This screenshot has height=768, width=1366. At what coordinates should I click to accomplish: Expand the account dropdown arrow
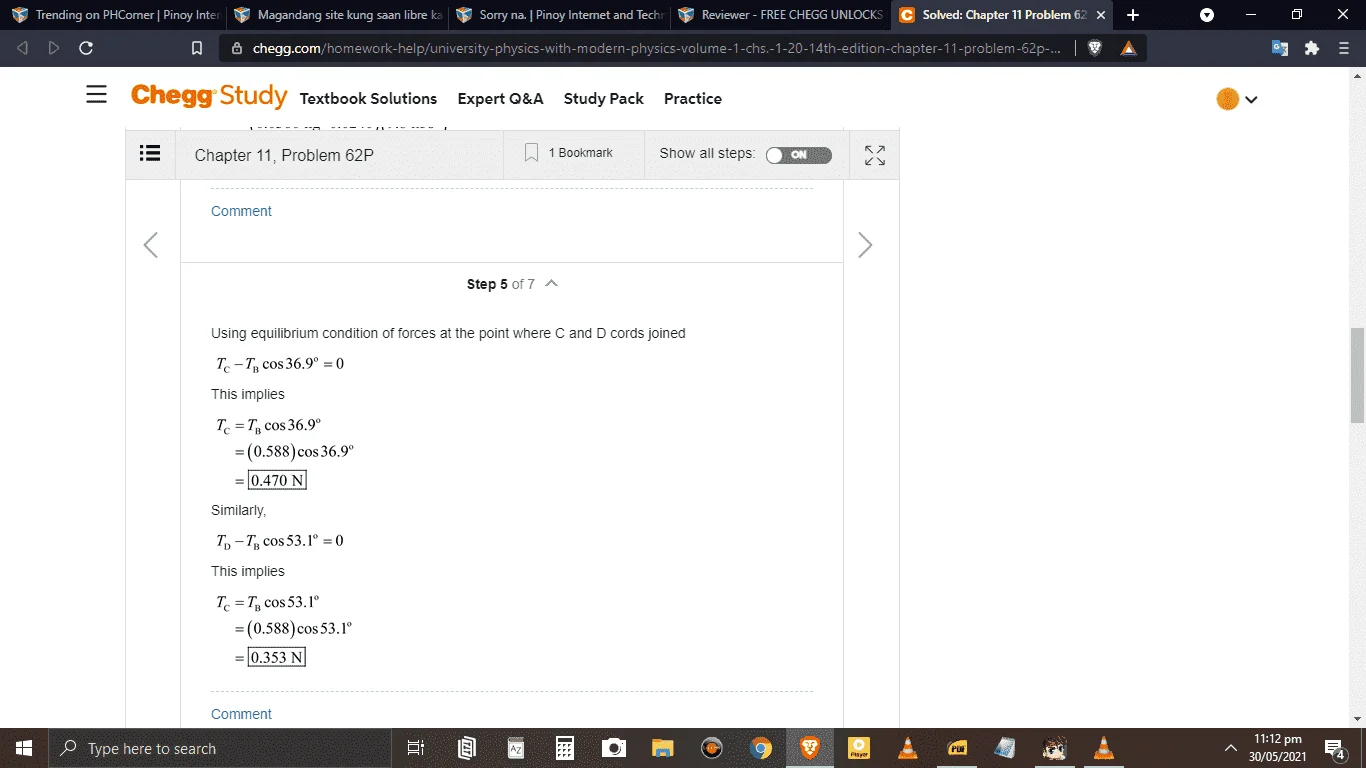[x=1251, y=99]
